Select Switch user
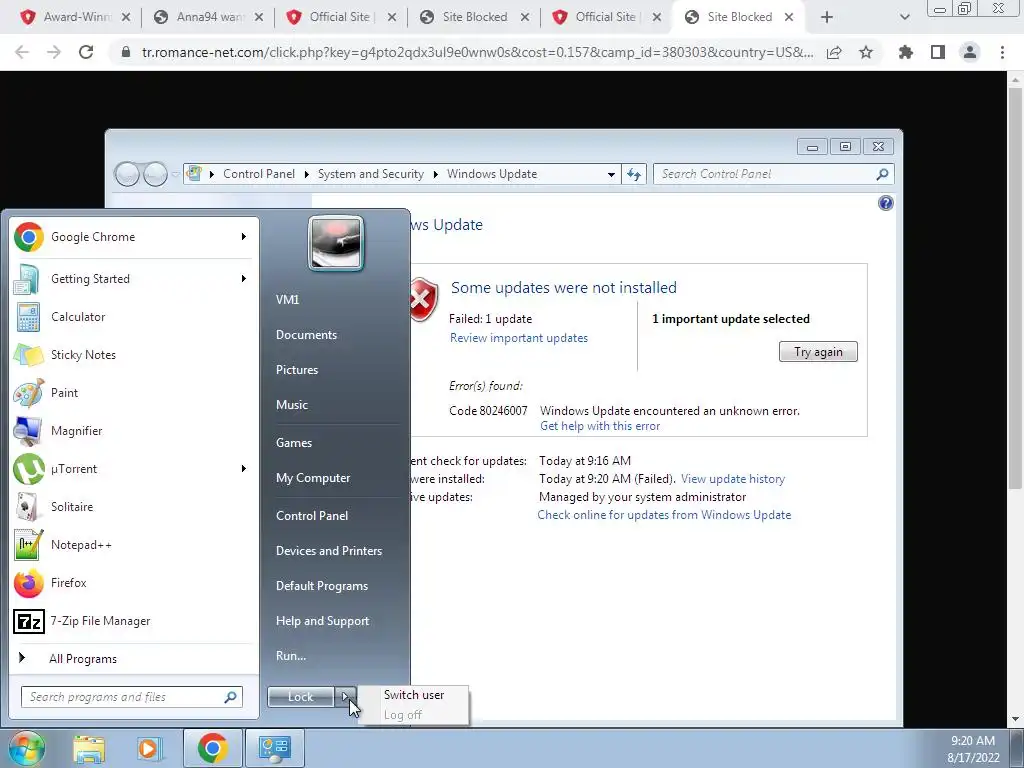The width and height of the screenshot is (1024, 768). (414, 695)
